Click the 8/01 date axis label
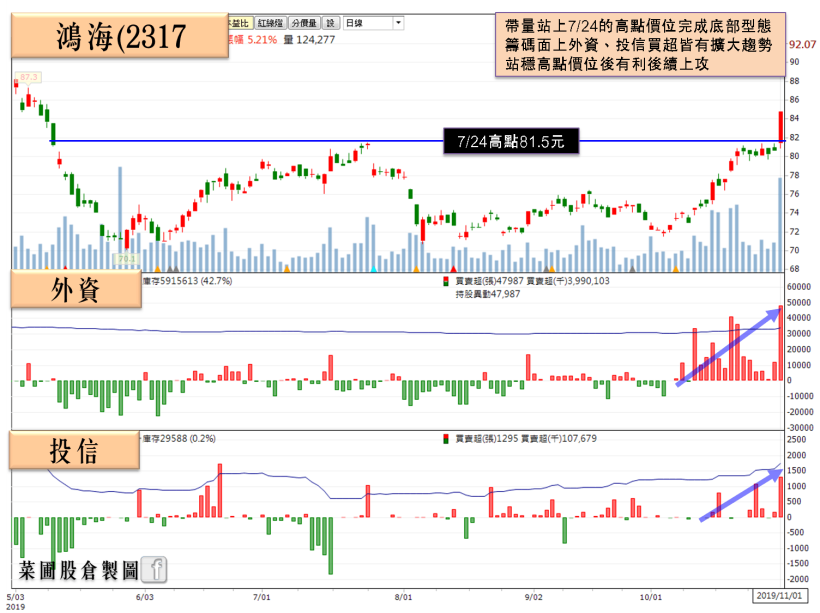The height and width of the screenshot is (613, 820). pyautogui.click(x=403, y=597)
